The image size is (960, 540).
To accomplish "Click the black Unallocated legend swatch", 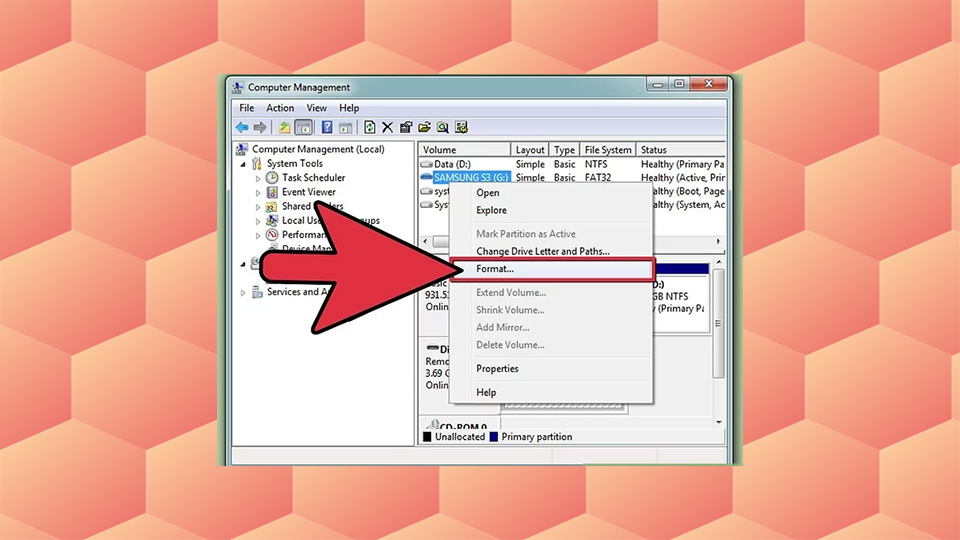I will coord(427,437).
